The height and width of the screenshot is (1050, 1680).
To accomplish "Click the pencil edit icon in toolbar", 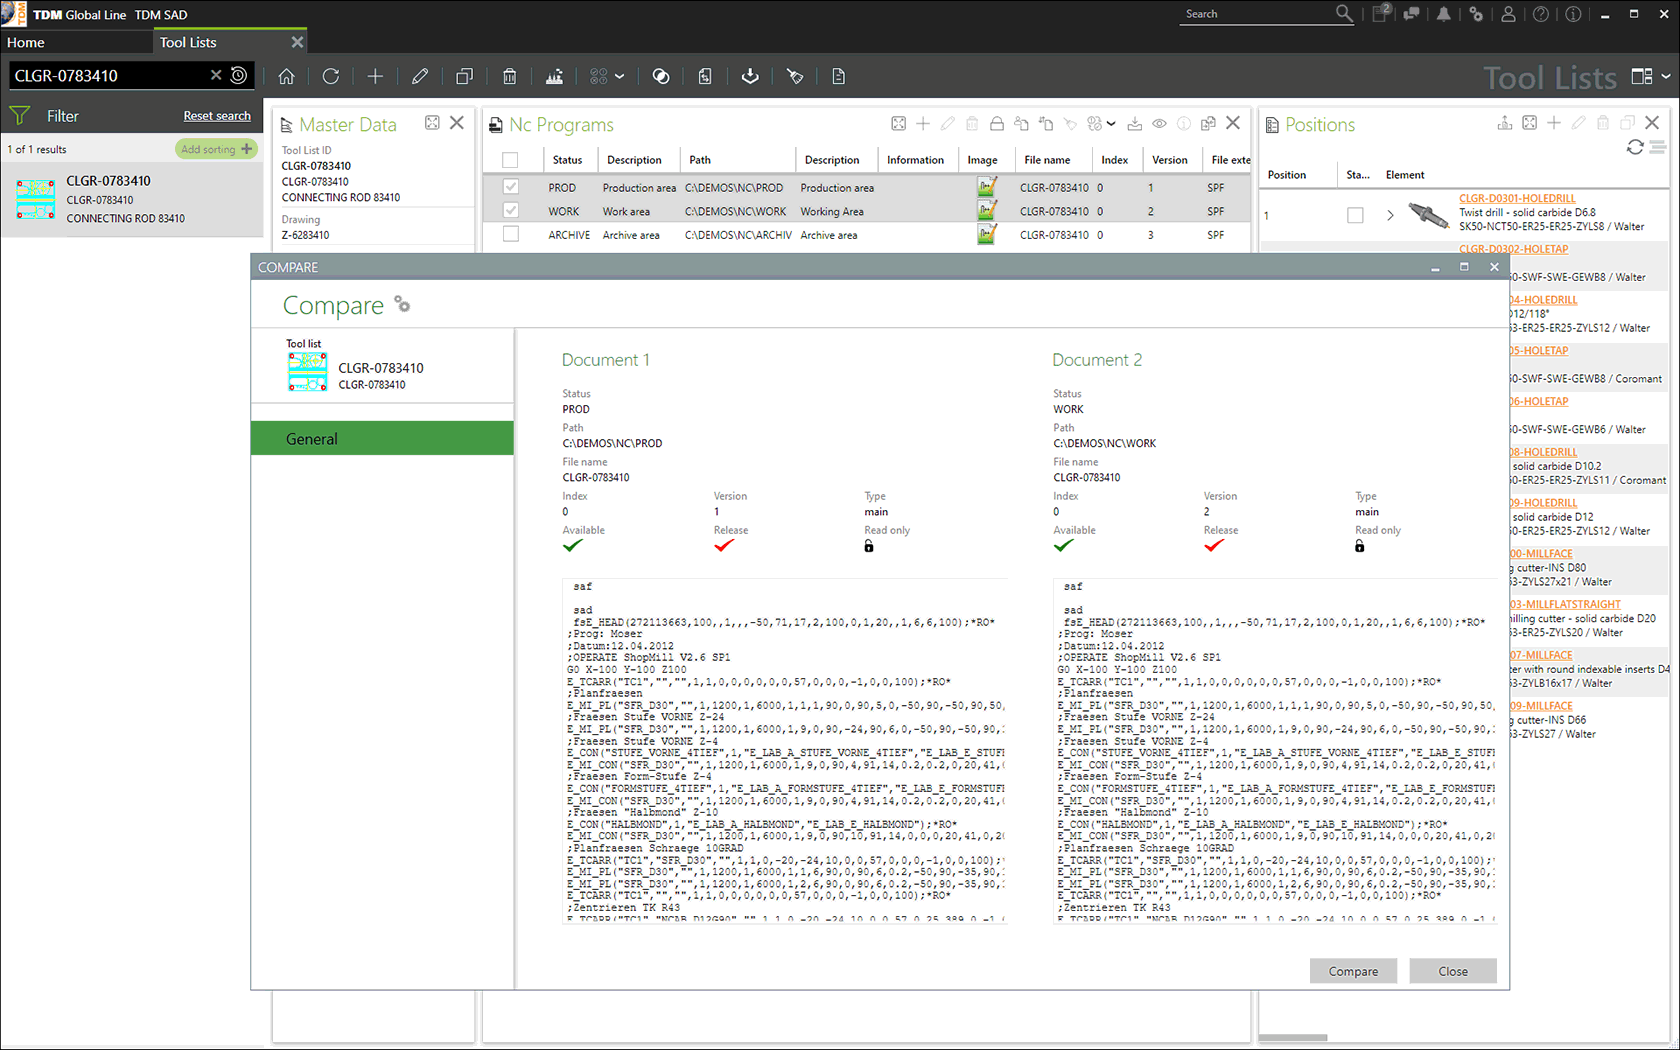I will (420, 76).
